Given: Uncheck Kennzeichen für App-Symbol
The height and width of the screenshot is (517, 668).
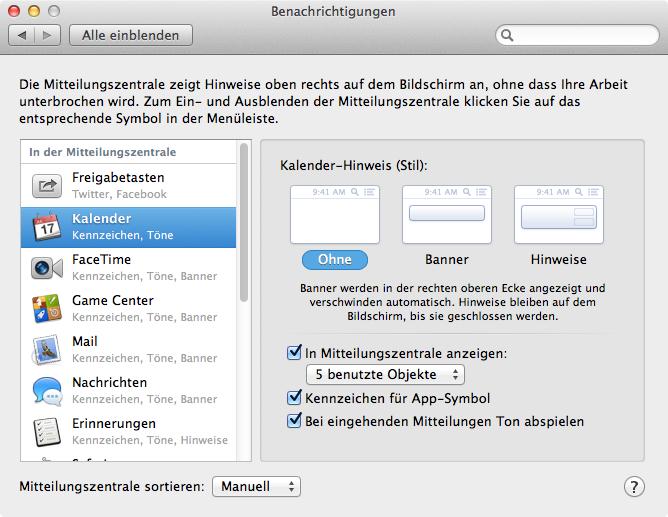Looking at the screenshot, I should point(294,398).
